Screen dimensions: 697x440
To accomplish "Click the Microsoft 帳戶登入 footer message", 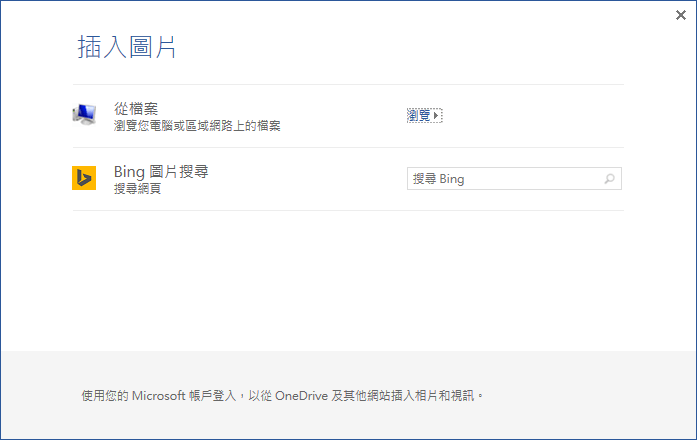I will pyautogui.click(x=282, y=396).
